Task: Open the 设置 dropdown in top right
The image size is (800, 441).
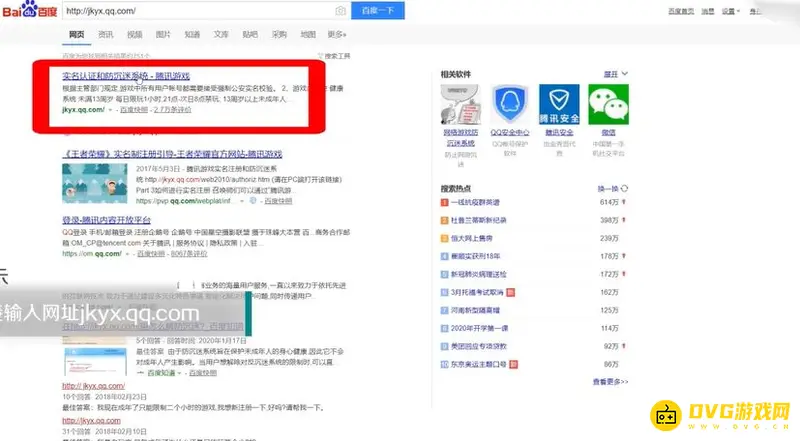Action: coord(730,11)
